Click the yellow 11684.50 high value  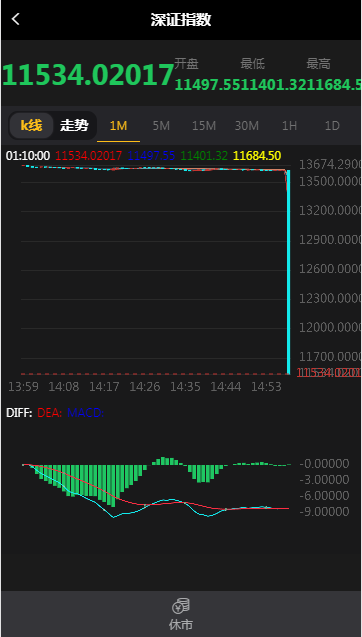tap(258, 156)
